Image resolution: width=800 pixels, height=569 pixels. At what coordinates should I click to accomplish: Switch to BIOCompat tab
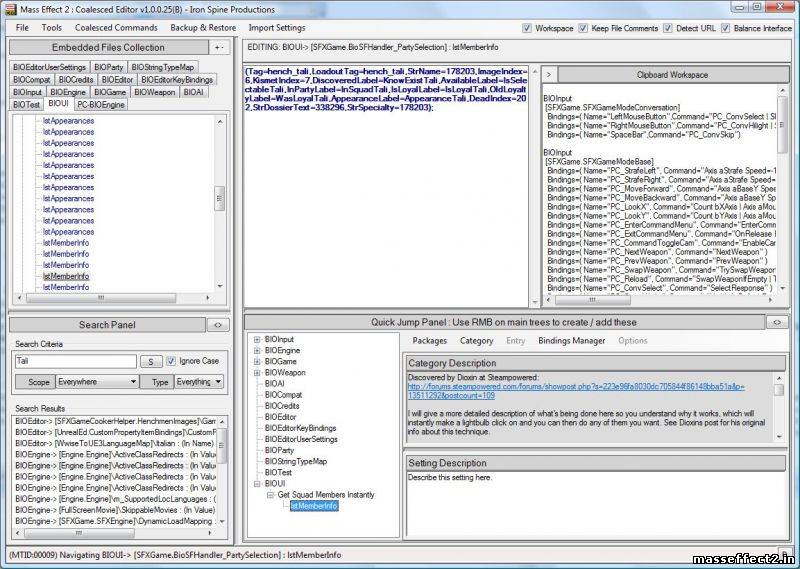32,80
